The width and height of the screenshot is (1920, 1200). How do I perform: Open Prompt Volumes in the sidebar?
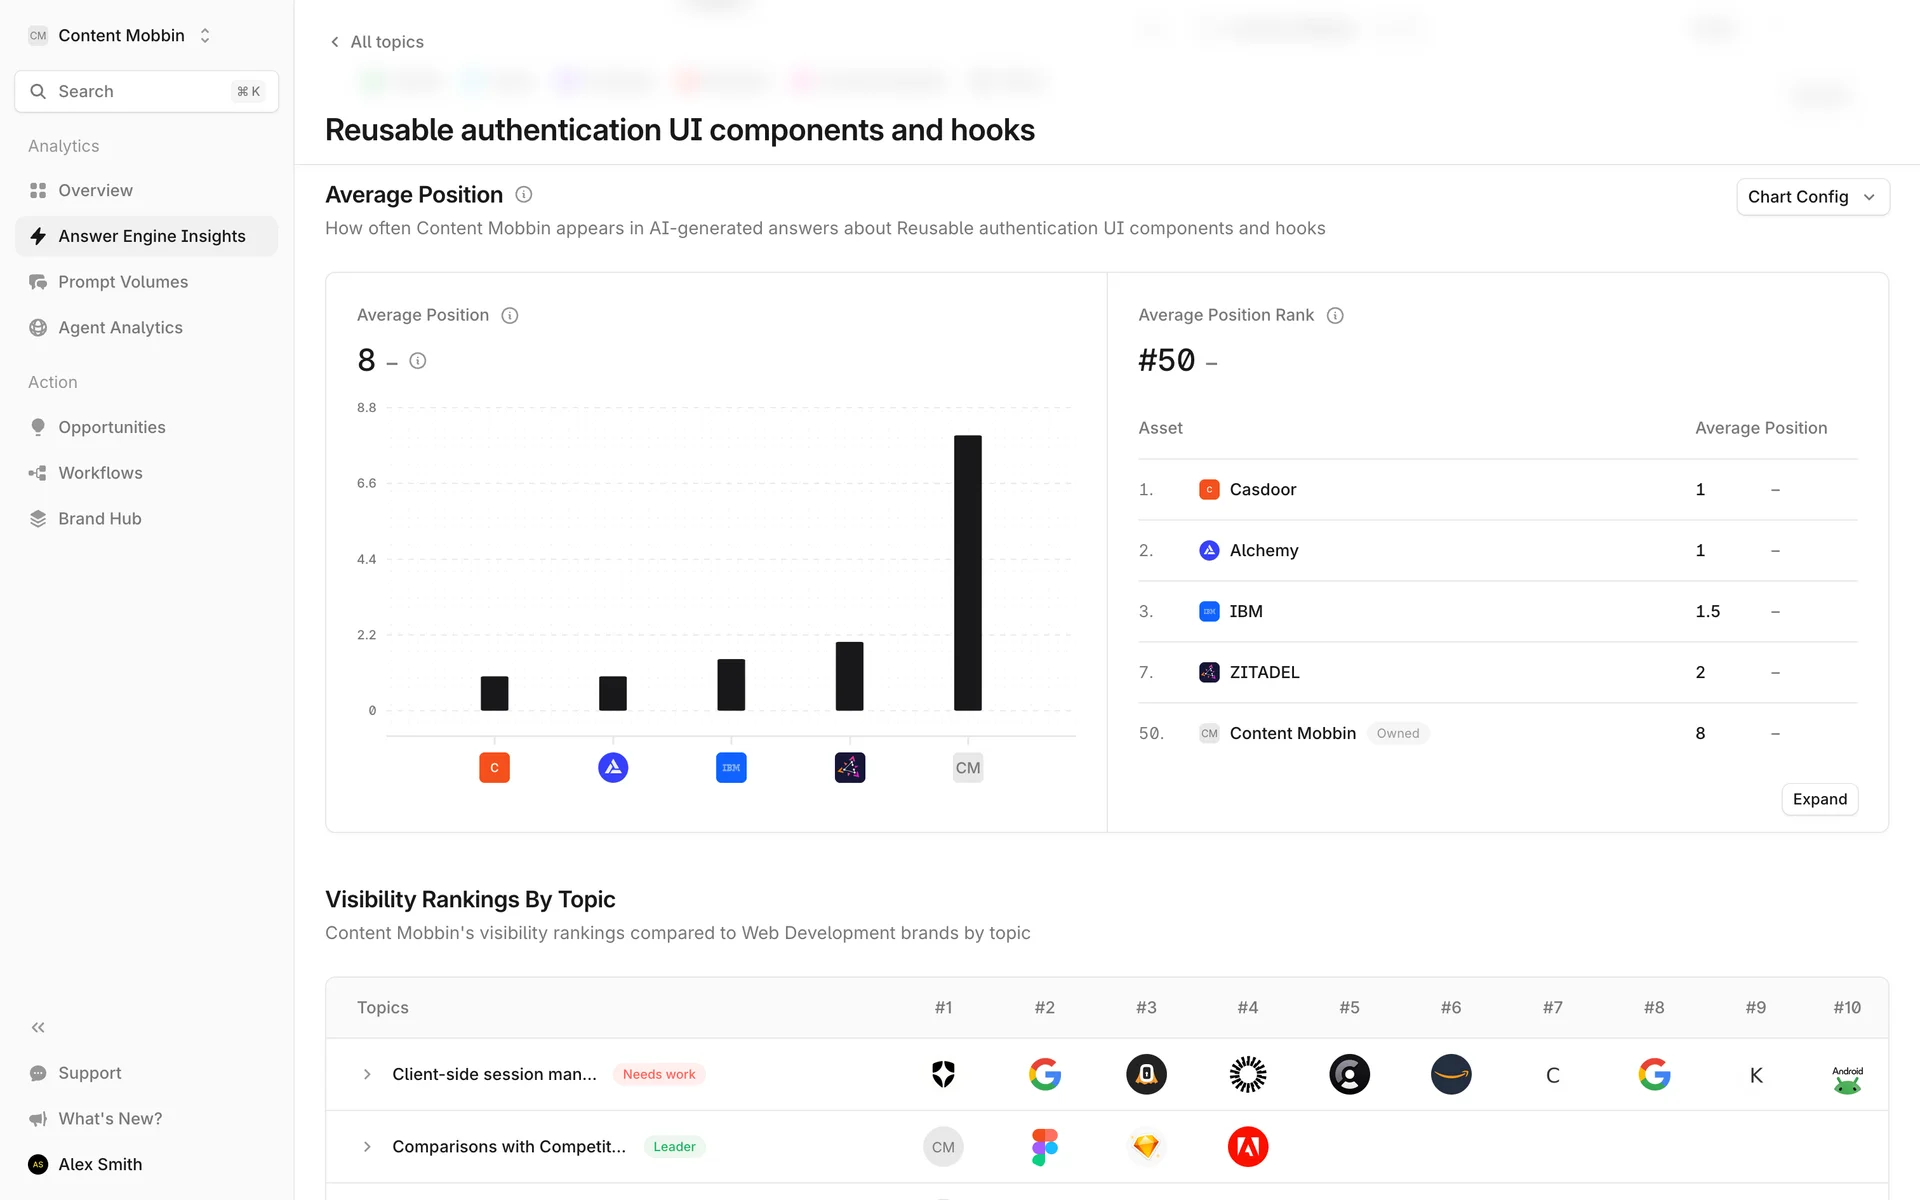[123, 282]
